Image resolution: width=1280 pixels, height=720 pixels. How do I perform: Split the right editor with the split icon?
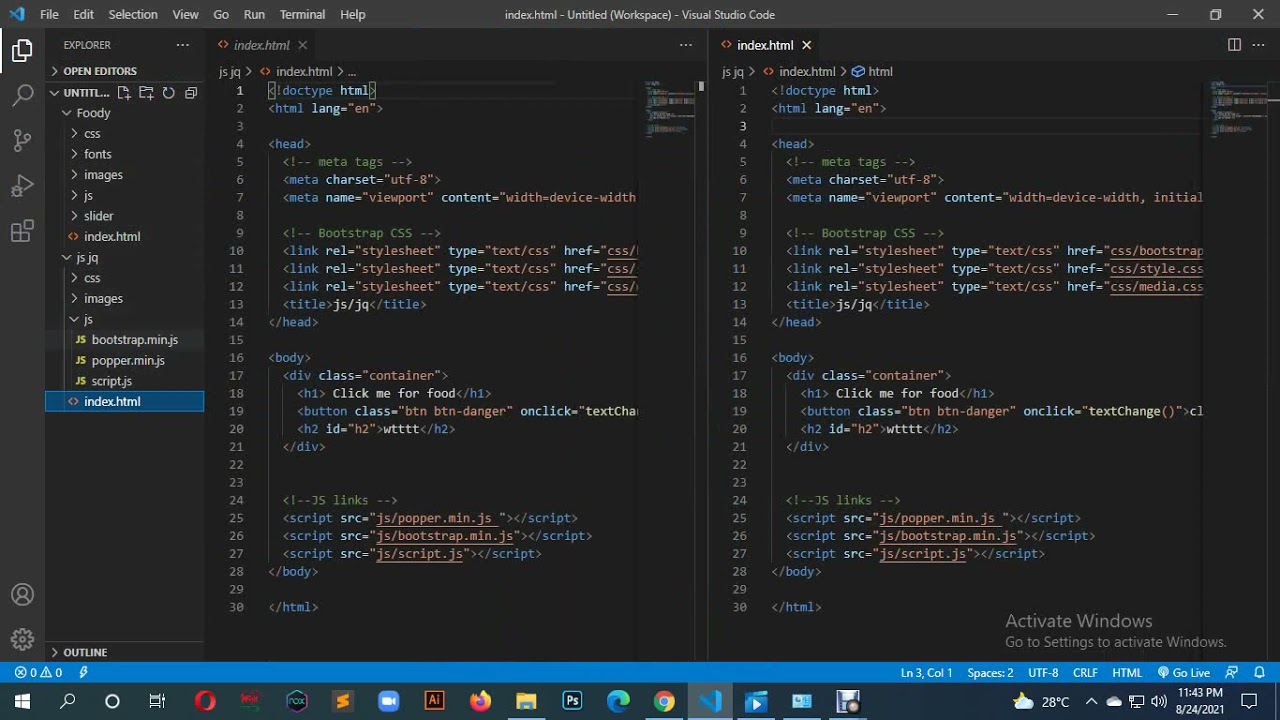pyautogui.click(x=1234, y=45)
